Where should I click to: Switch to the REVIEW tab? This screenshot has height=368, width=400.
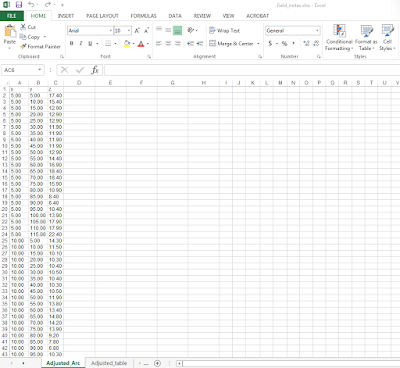(x=202, y=16)
